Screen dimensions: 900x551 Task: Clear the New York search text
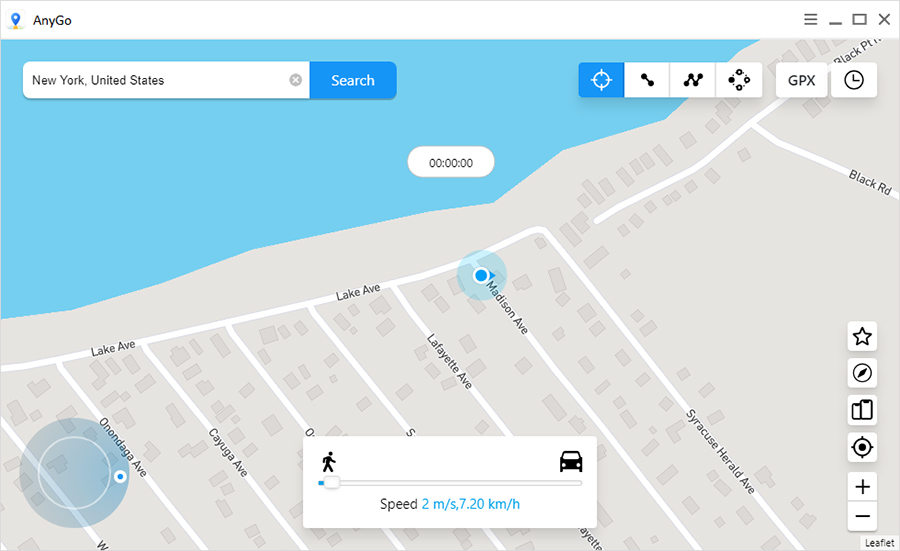[x=295, y=80]
